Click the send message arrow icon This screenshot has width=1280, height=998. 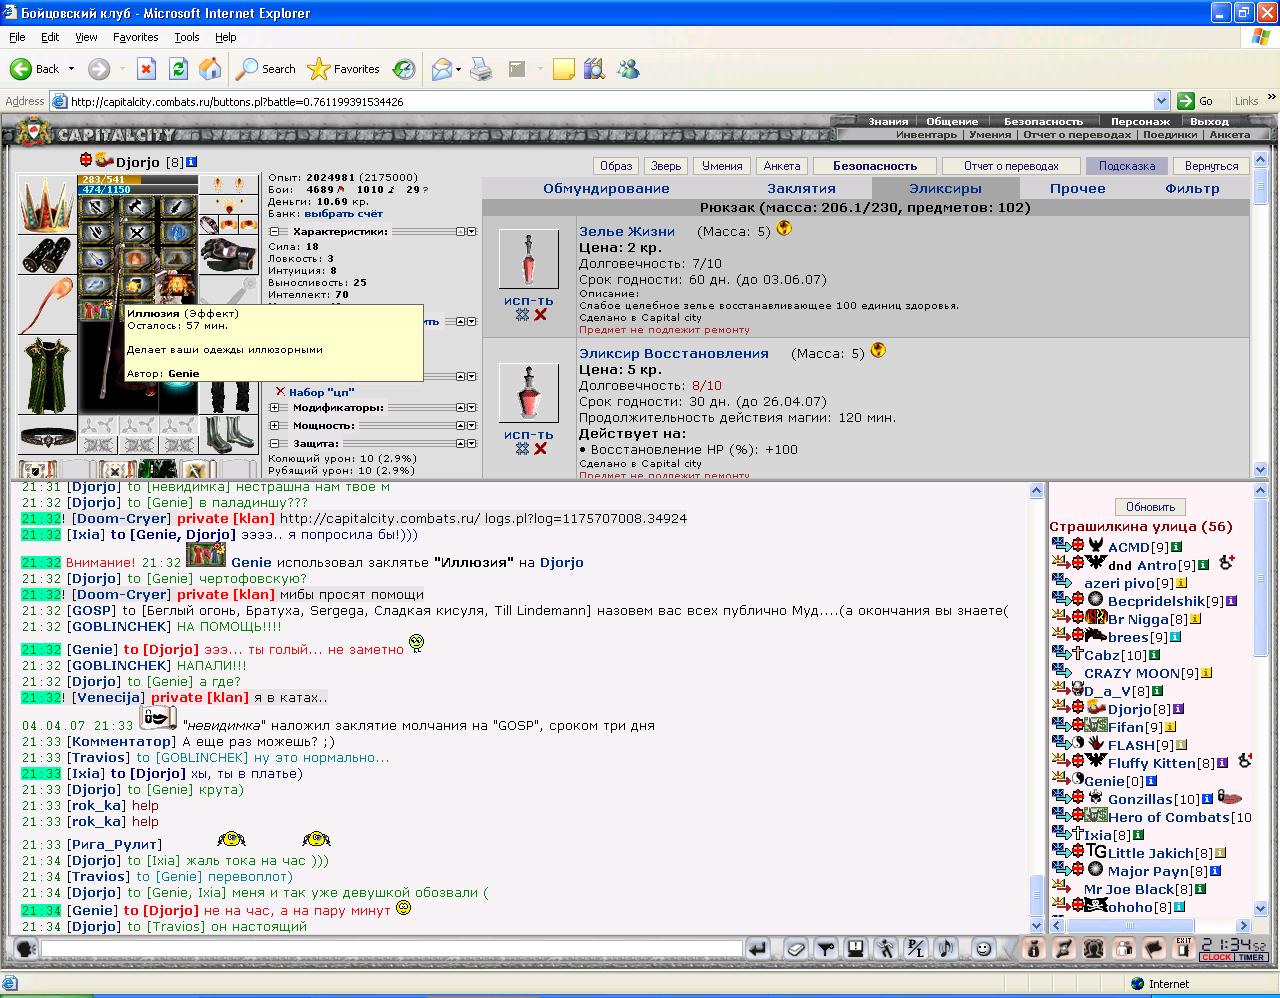[x=757, y=948]
